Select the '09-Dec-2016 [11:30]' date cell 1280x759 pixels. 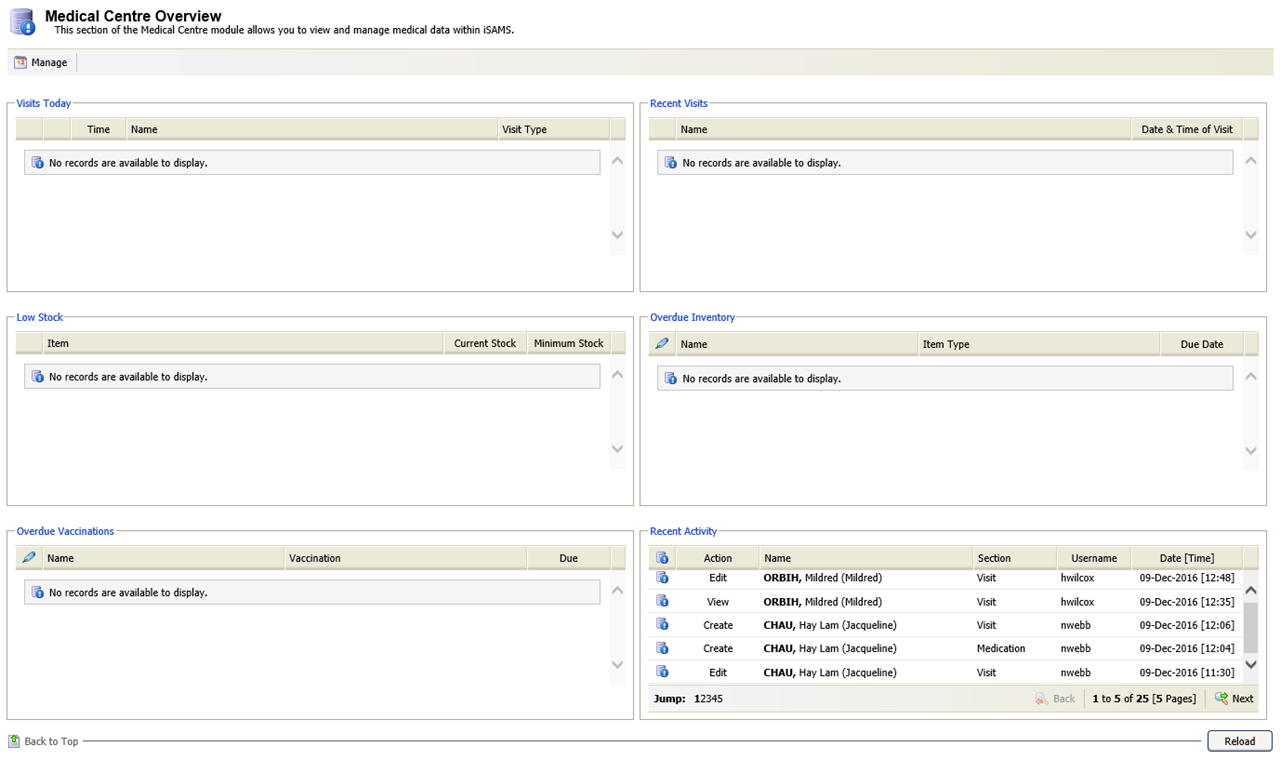point(1187,672)
